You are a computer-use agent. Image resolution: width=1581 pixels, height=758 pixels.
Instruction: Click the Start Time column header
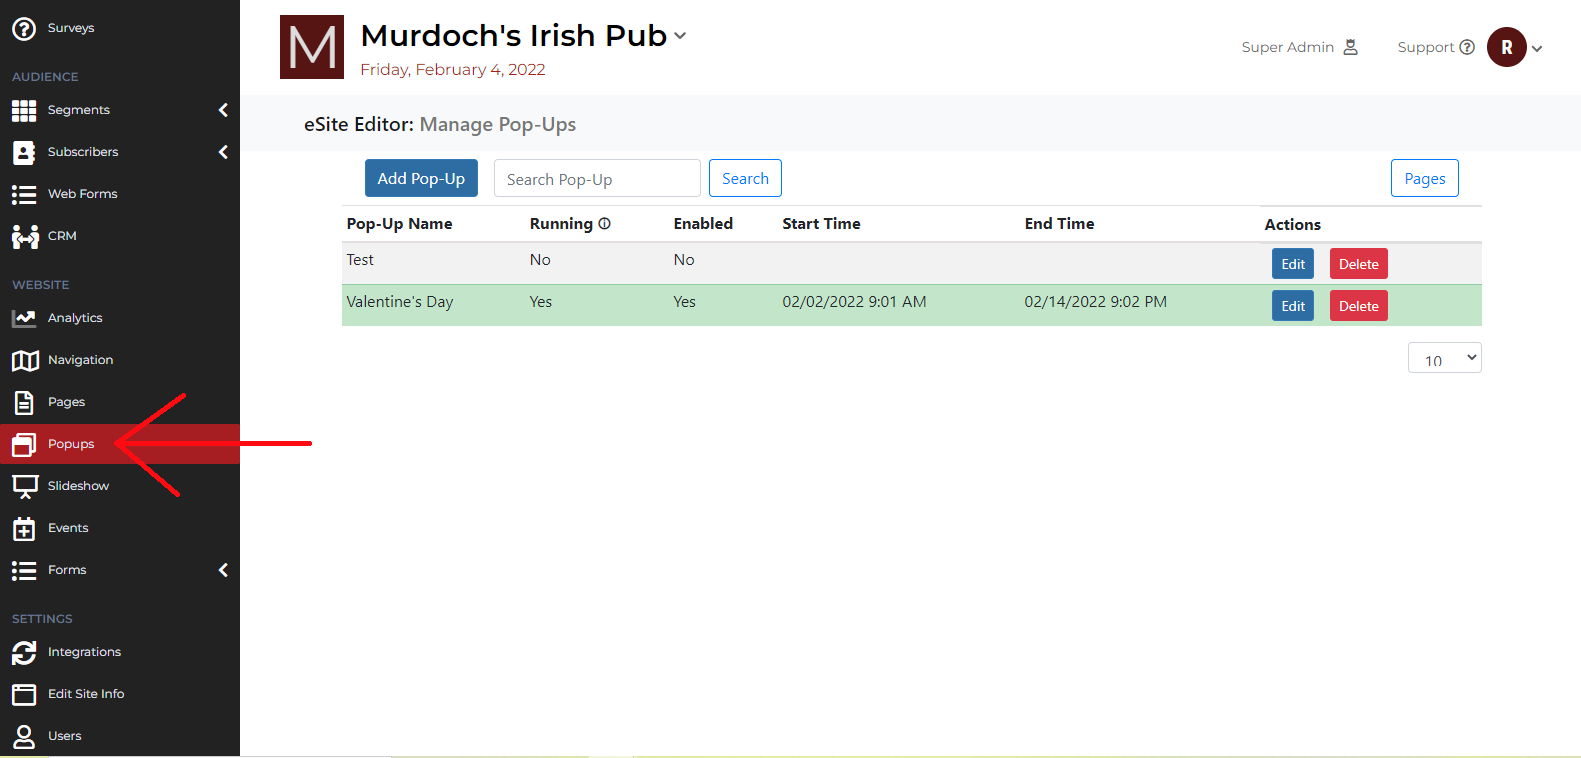coord(821,224)
